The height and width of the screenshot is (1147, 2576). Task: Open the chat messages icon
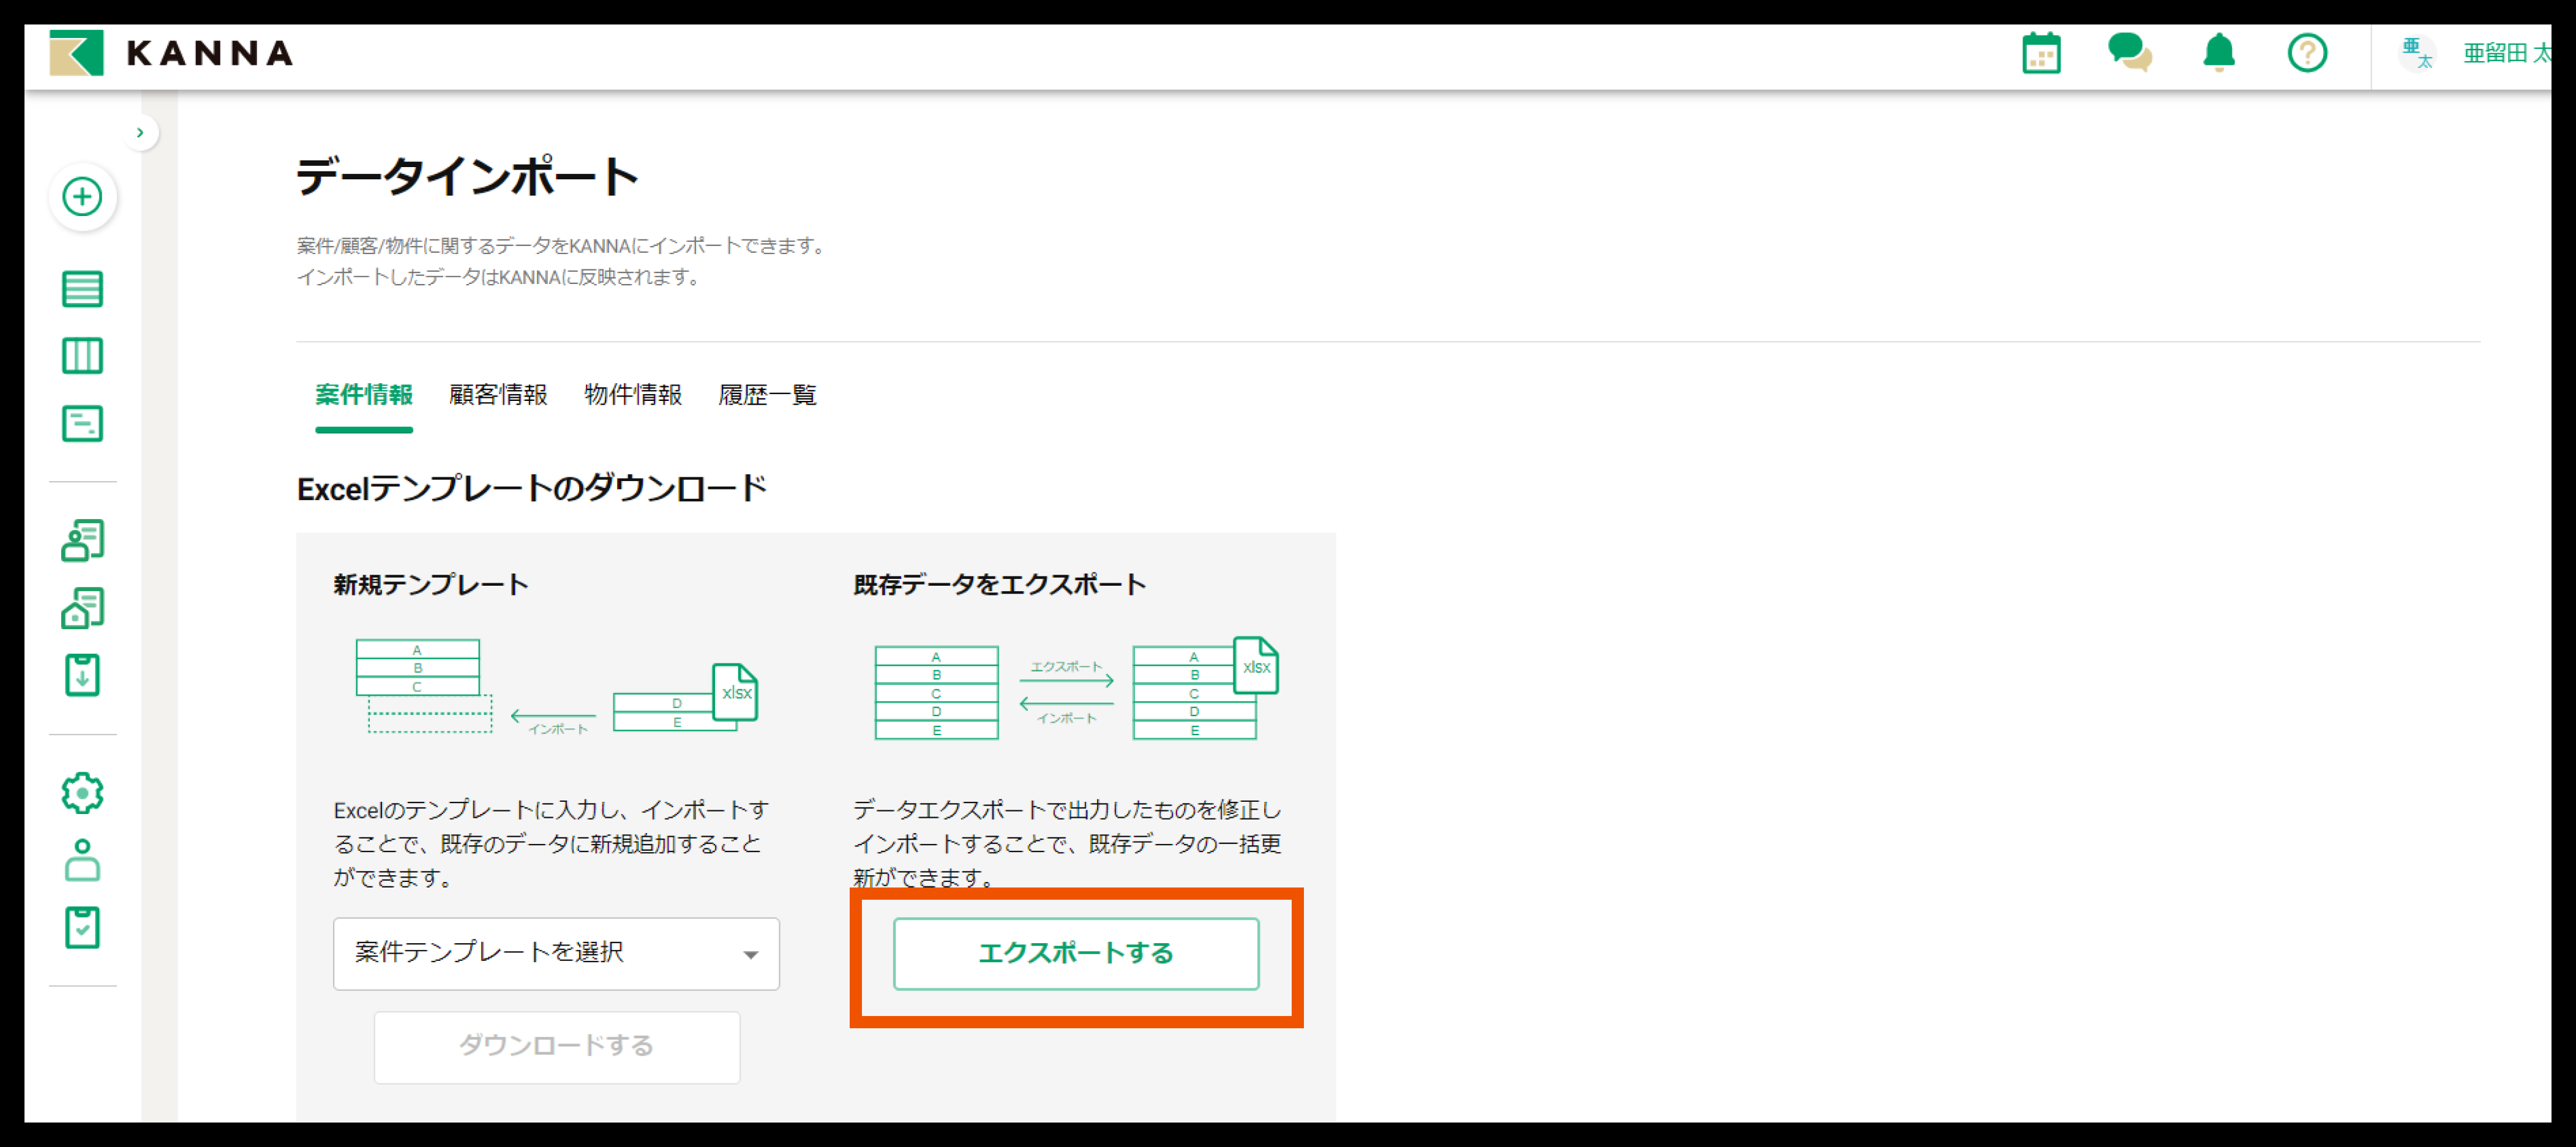click(2129, 53)
